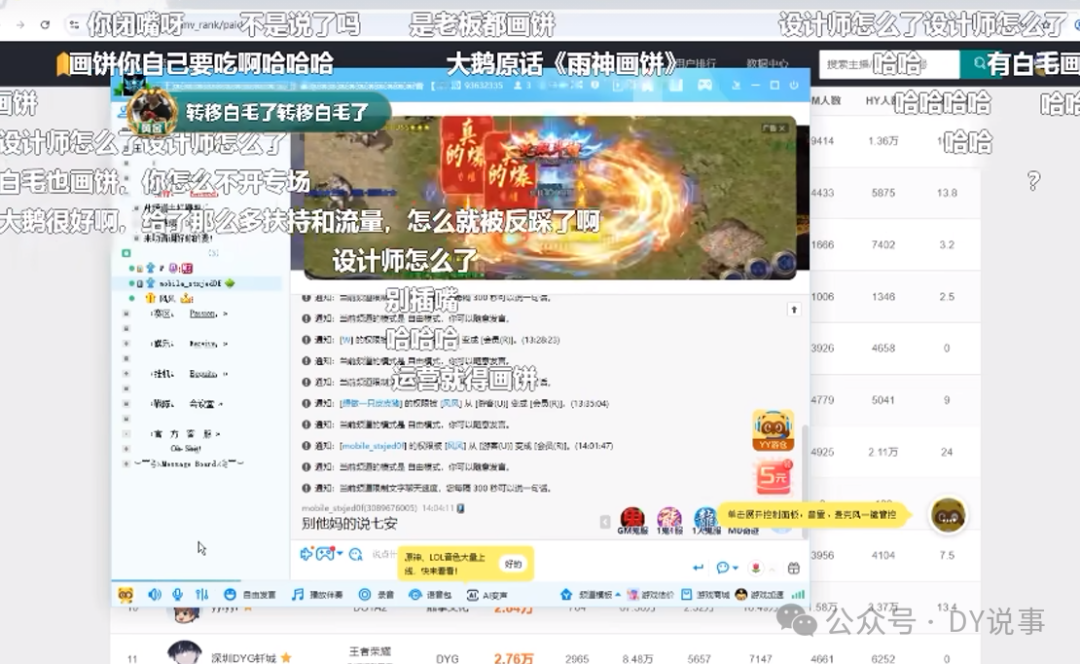Image resolution: width=1080 pixels, height=664 pixels.
Task: Mute the speaker icon in bottom toolbar
Action: (154, 594)
